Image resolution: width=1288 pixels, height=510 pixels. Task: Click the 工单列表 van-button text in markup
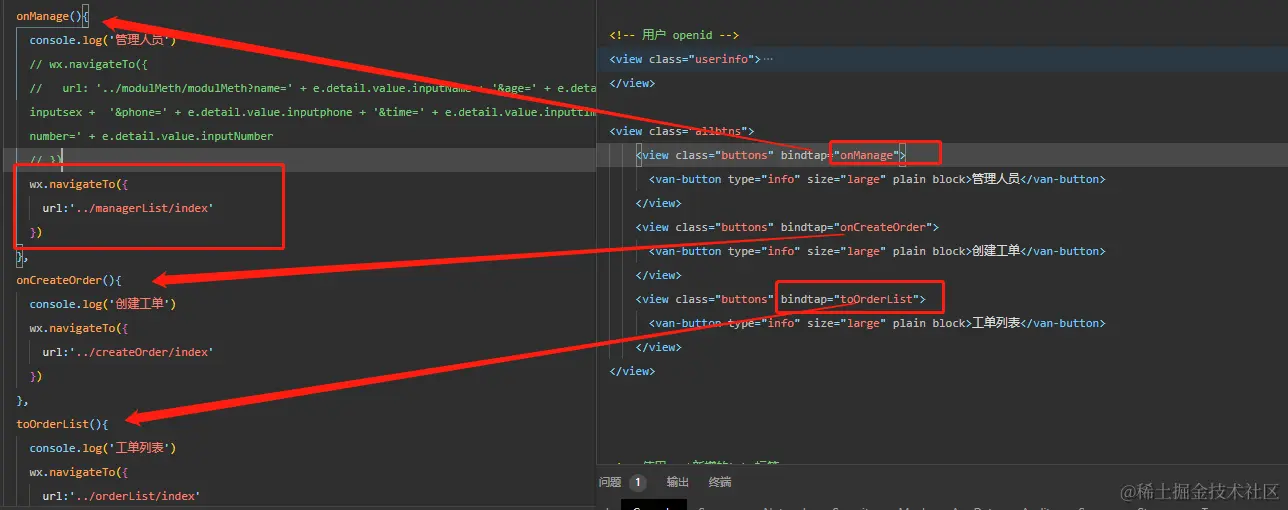[x=995, y=323]
